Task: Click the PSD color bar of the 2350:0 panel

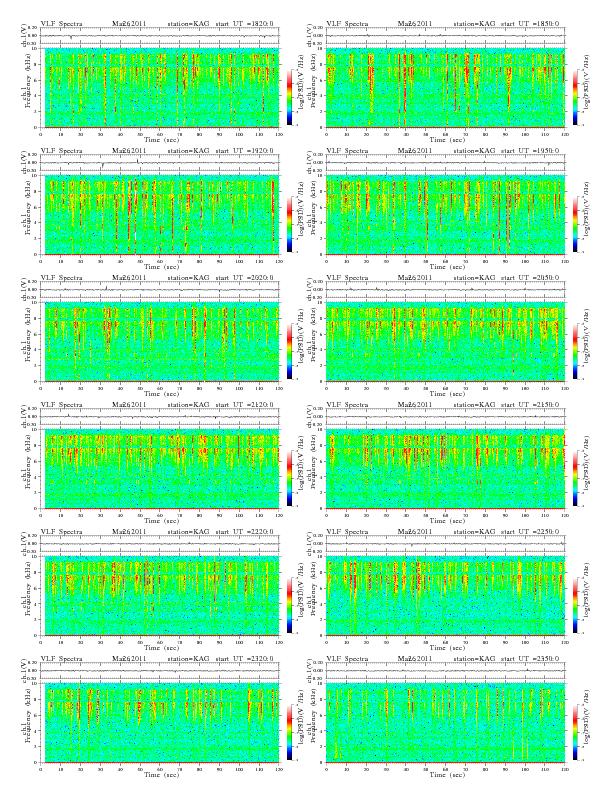Action: point(576,732)
